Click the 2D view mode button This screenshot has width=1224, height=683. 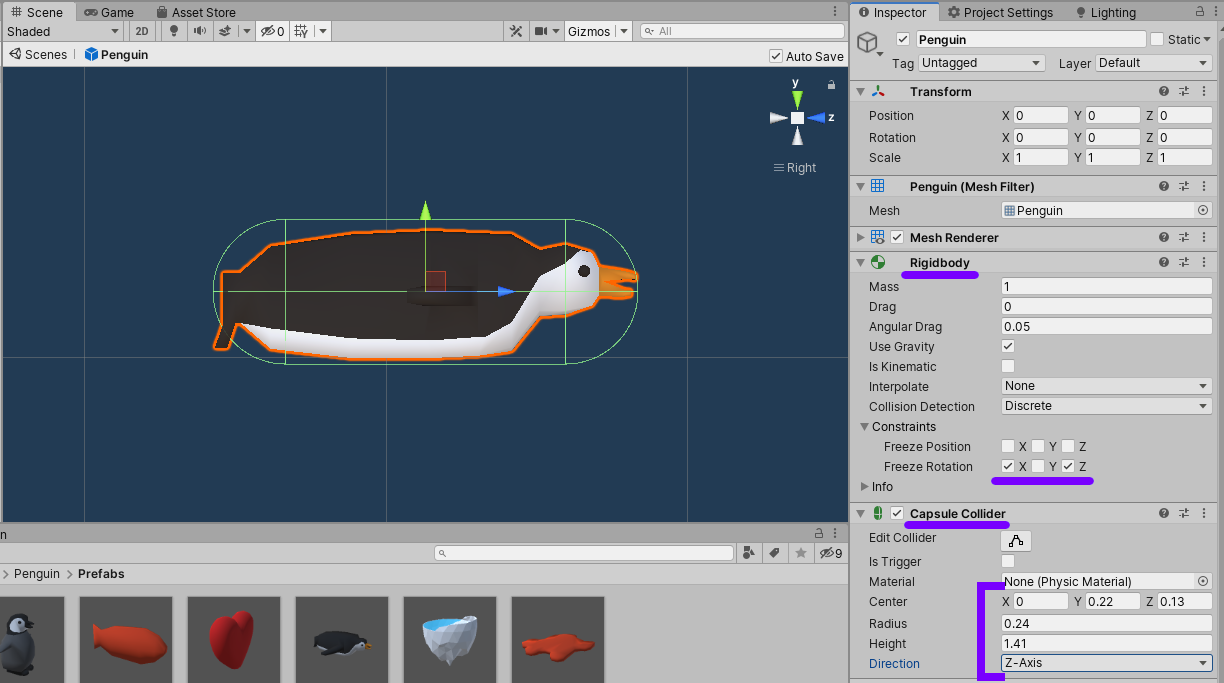[142, 31]
